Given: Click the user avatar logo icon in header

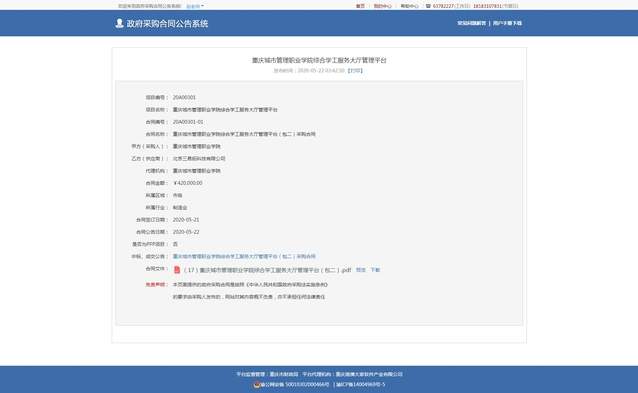Looking at the screenshot, I should point(119,23).
